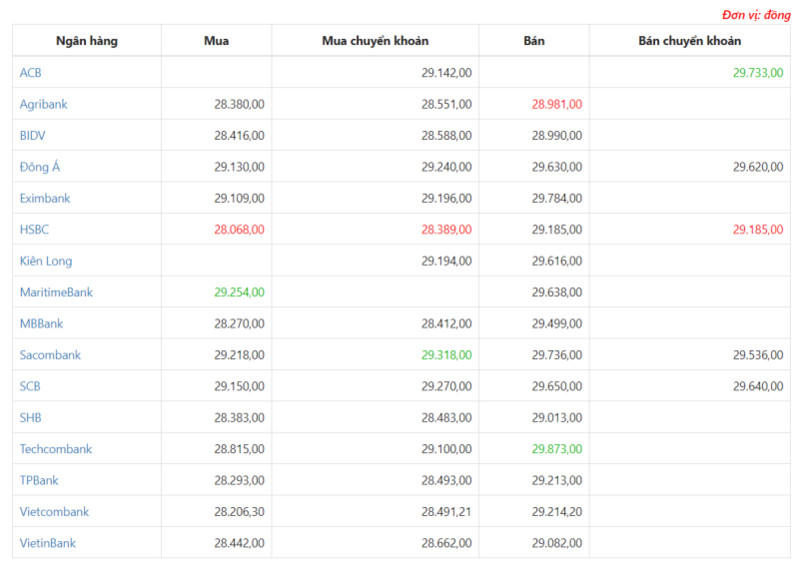Click the Mua chuyển khoản column header
This screenshot has height=563, width=799.
[376, 41]
